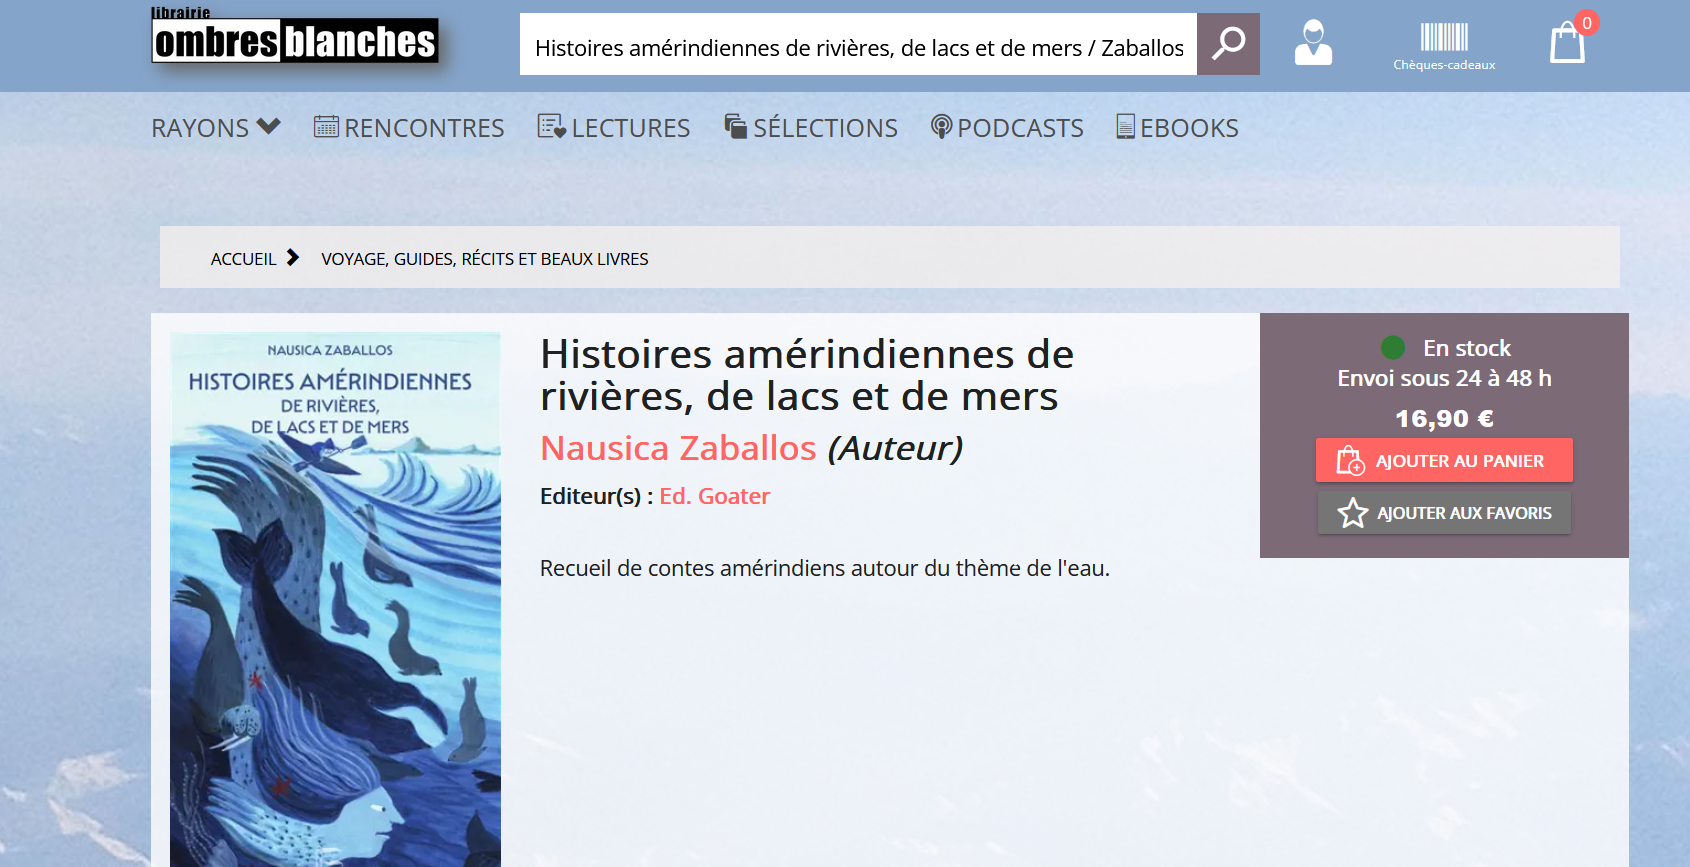The image size is (1690, 867).
Task: Click inside the search text field
Action: (858, 47)
